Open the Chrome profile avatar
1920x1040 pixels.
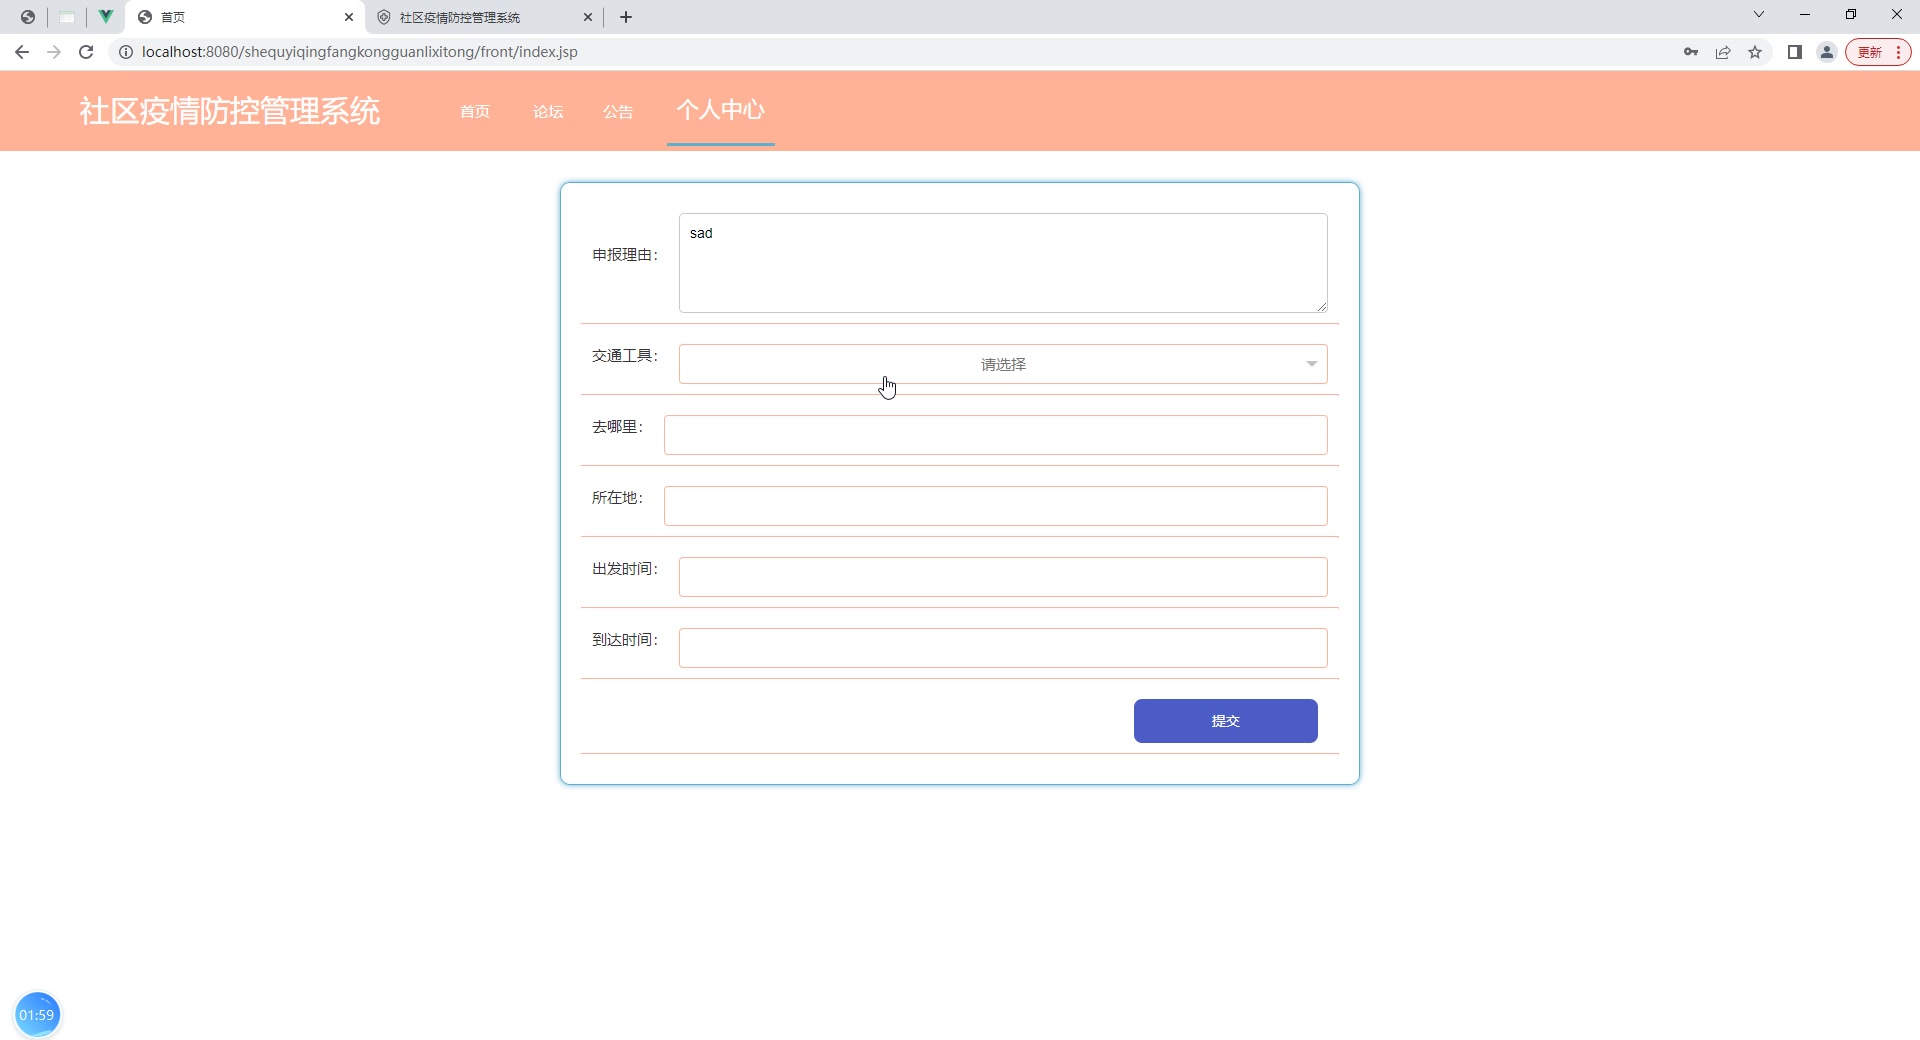coord(1827,52)
